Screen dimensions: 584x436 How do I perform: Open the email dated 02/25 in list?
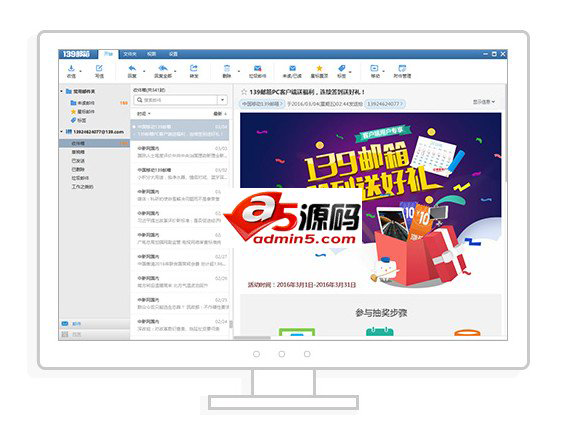click(x=180, y=303)
